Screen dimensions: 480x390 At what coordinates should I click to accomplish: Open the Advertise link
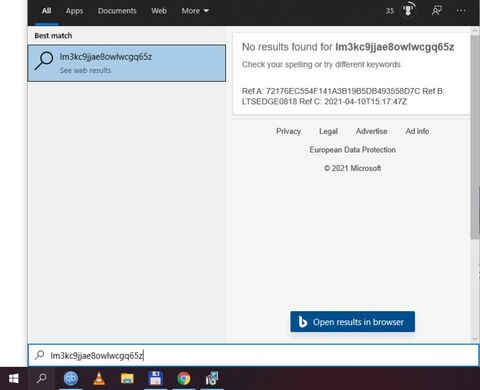pyautogui.click(x=371, y=131)
